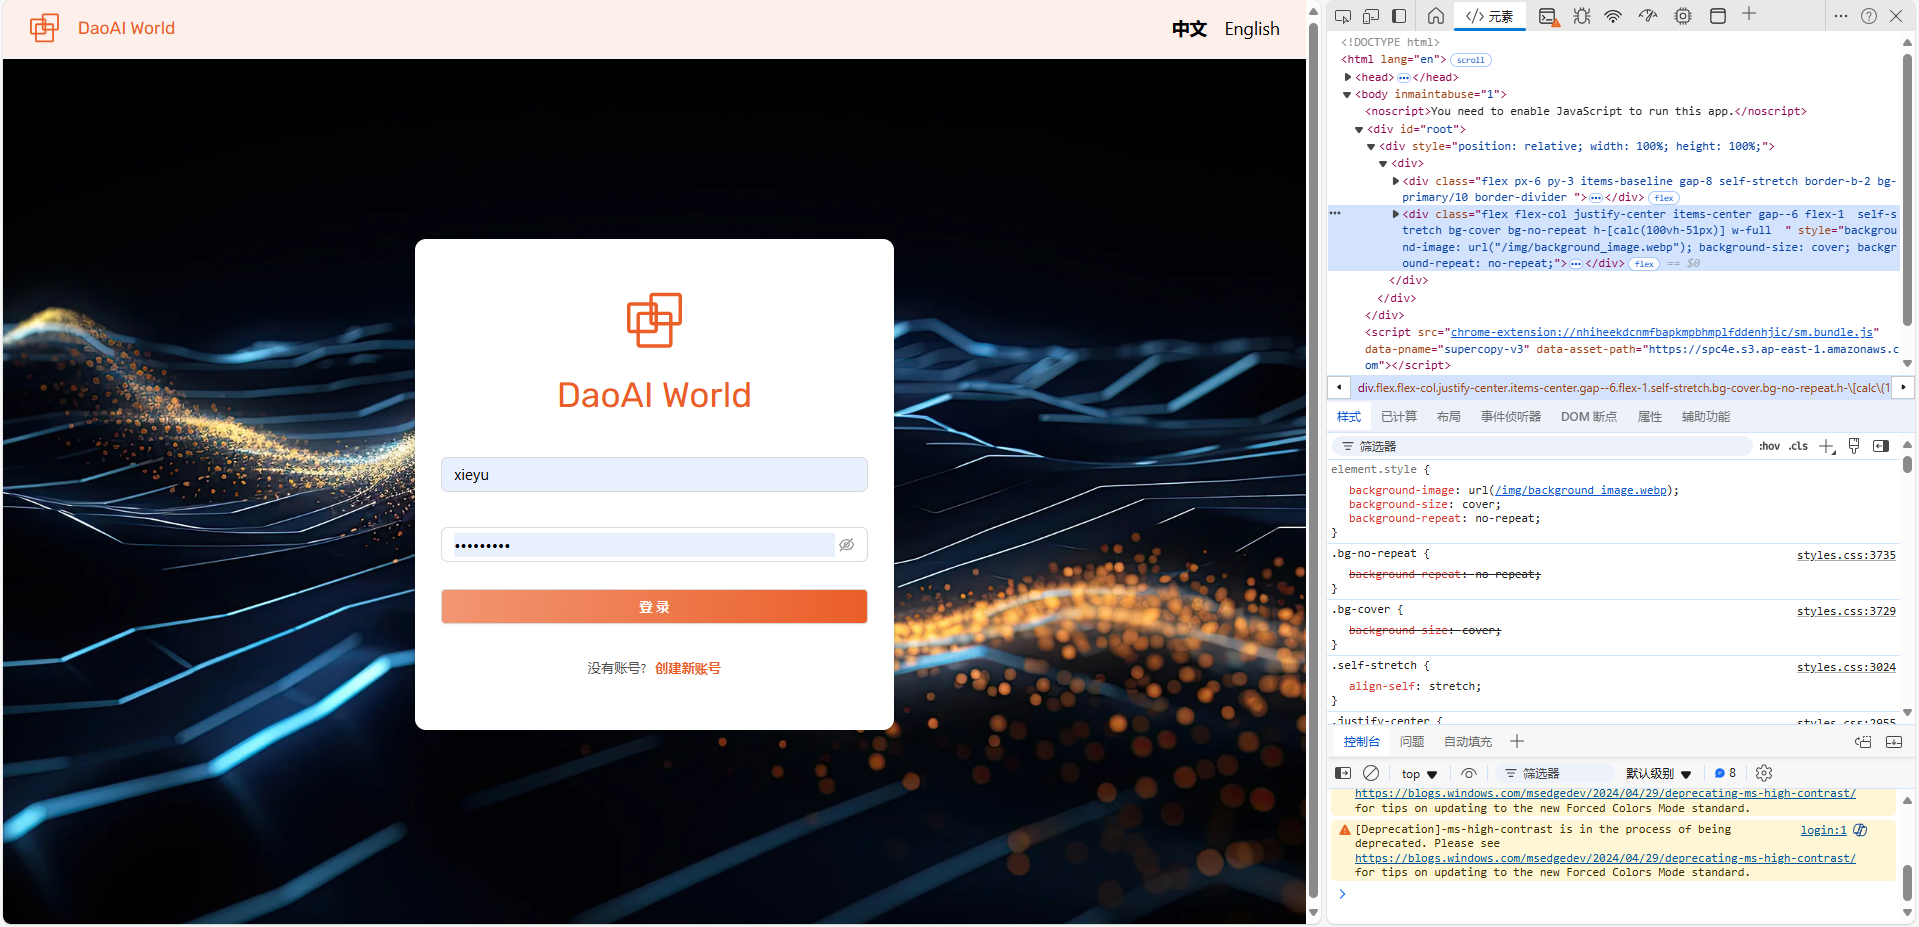1919x927 pixels.
Task: Open the Sources bug icon tool
Action: click(x=1581, y=16)
